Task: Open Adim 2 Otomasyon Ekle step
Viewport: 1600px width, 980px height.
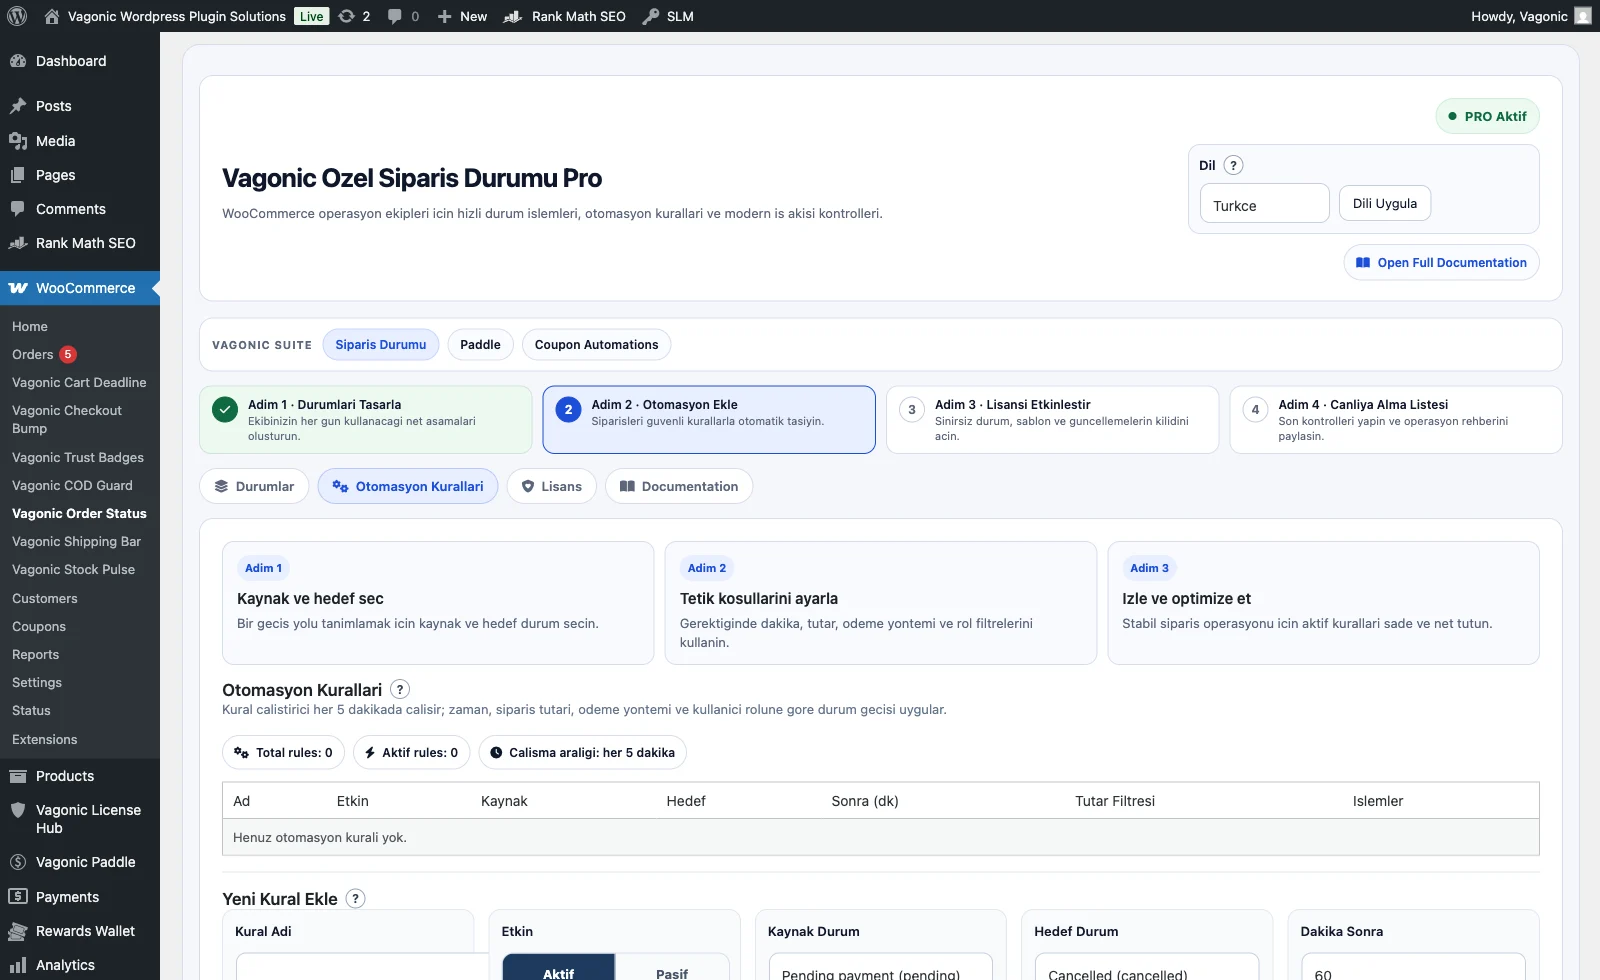Action: pos(709,420)
